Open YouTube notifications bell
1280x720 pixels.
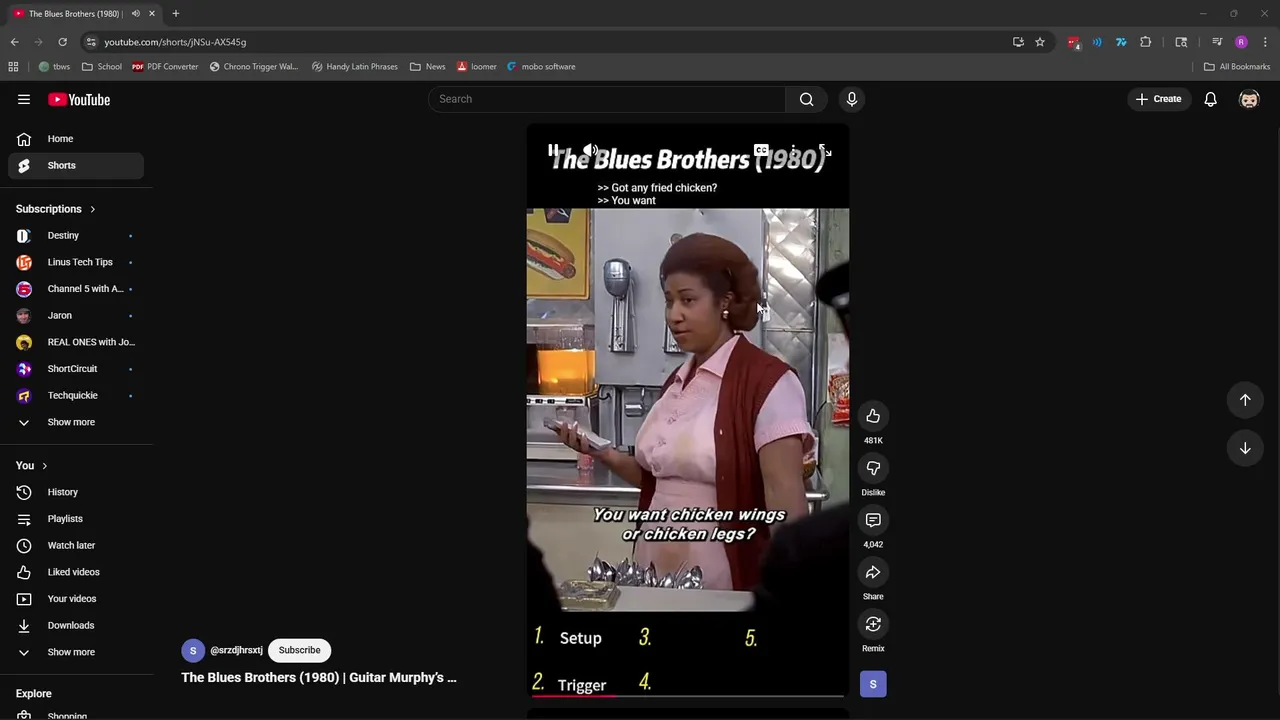point(1210,99)
